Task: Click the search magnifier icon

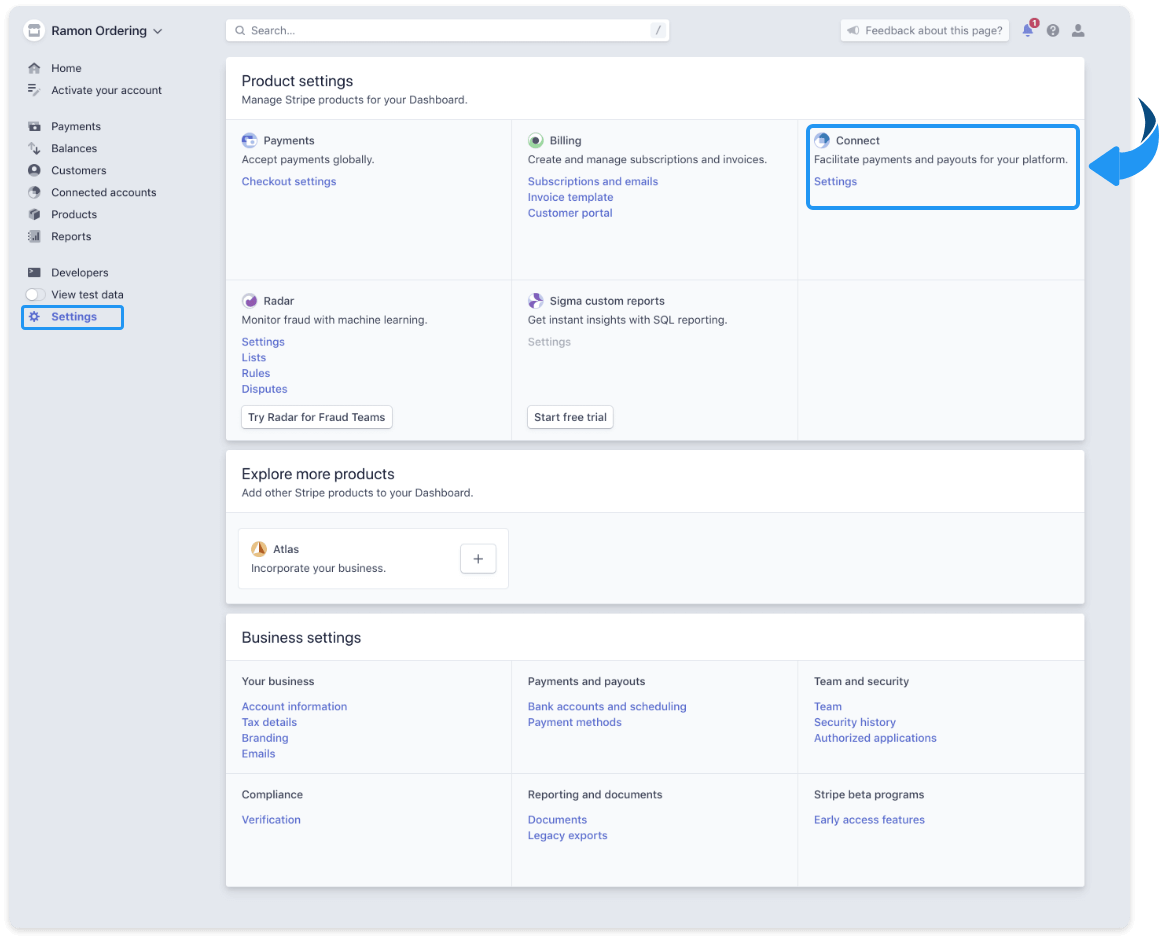Action: pos(240,30)
